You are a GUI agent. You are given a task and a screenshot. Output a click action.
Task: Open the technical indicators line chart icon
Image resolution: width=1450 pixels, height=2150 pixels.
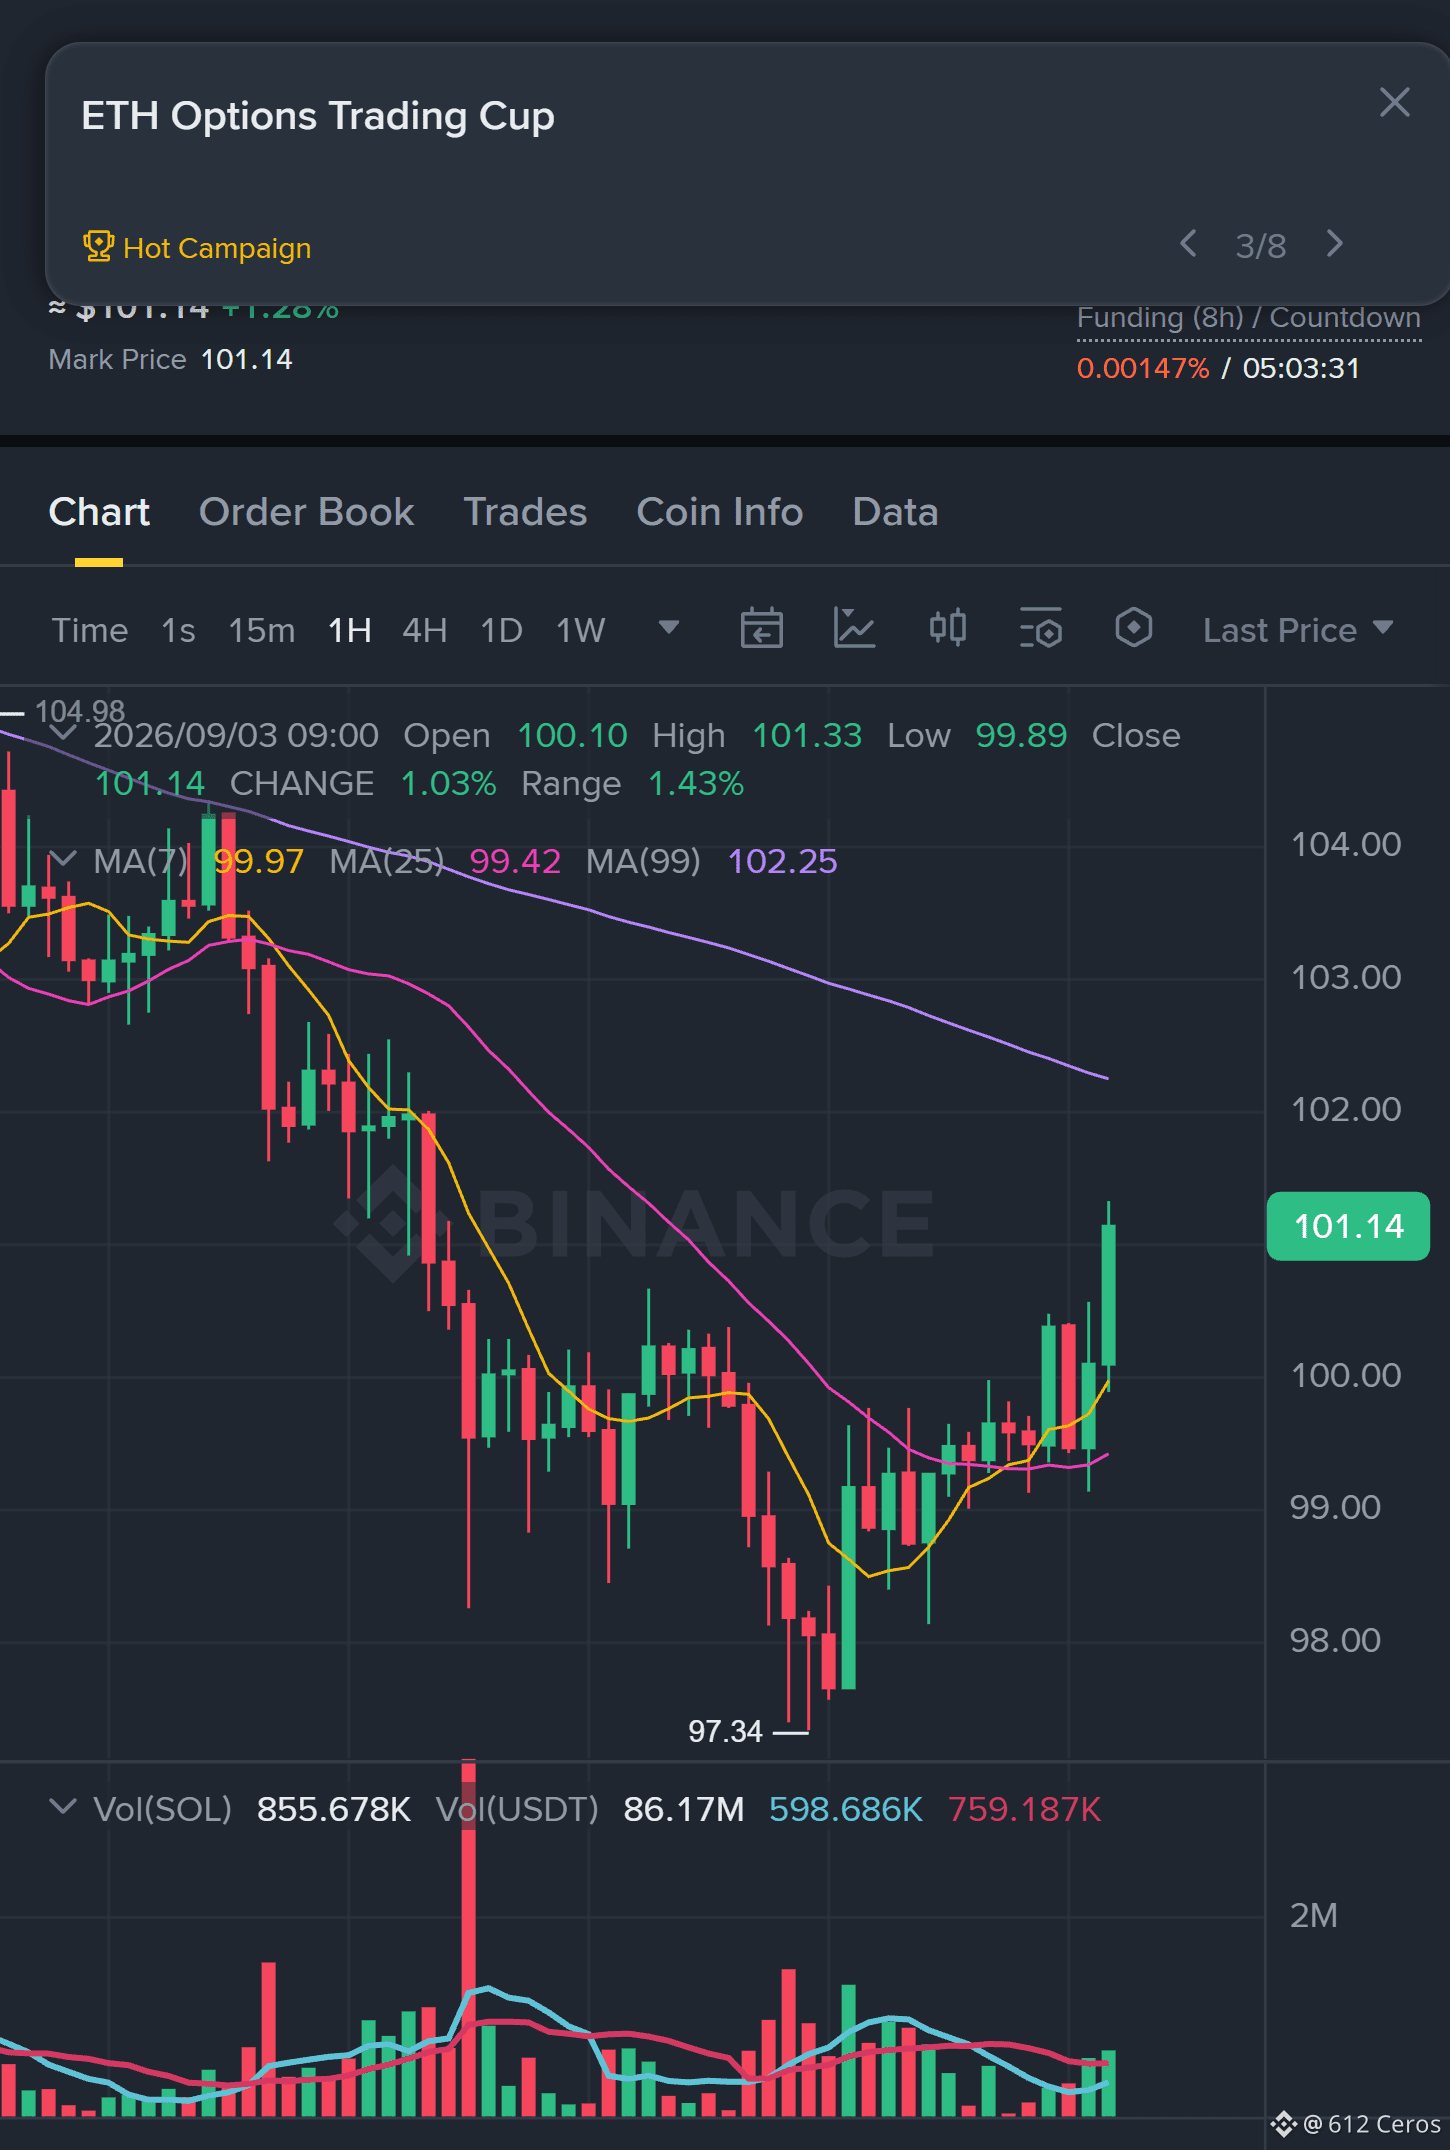[854, 629]
